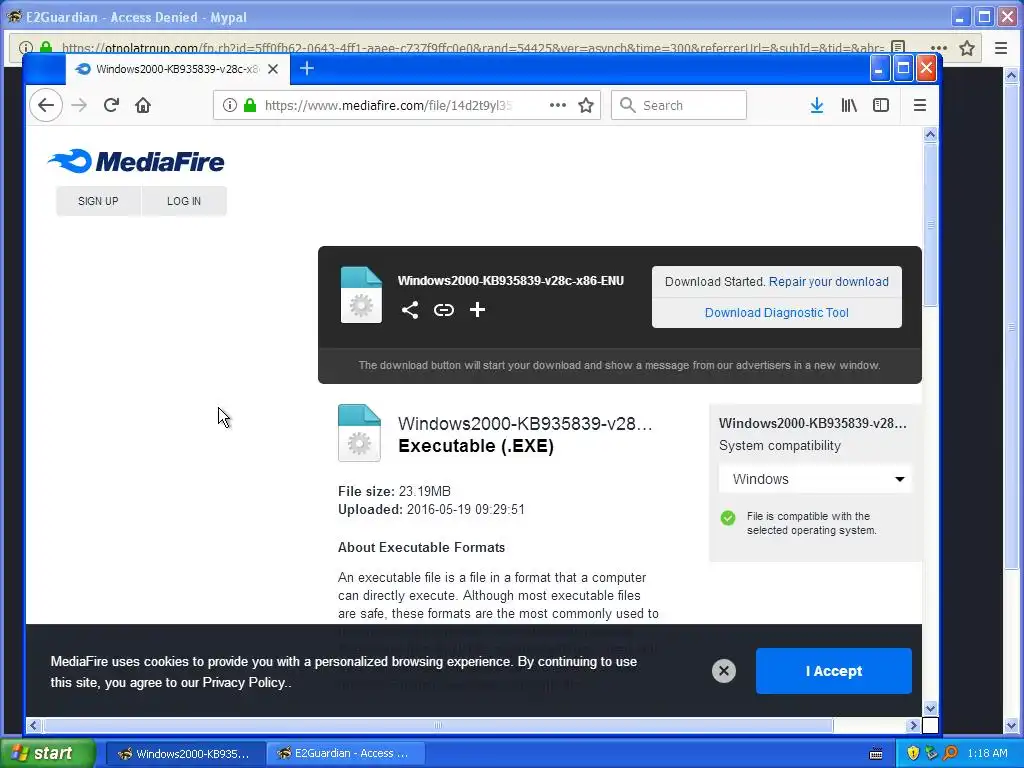Bookmark the MediaFire page with the star
This screenshot has width=1024, height=768.
586,105
